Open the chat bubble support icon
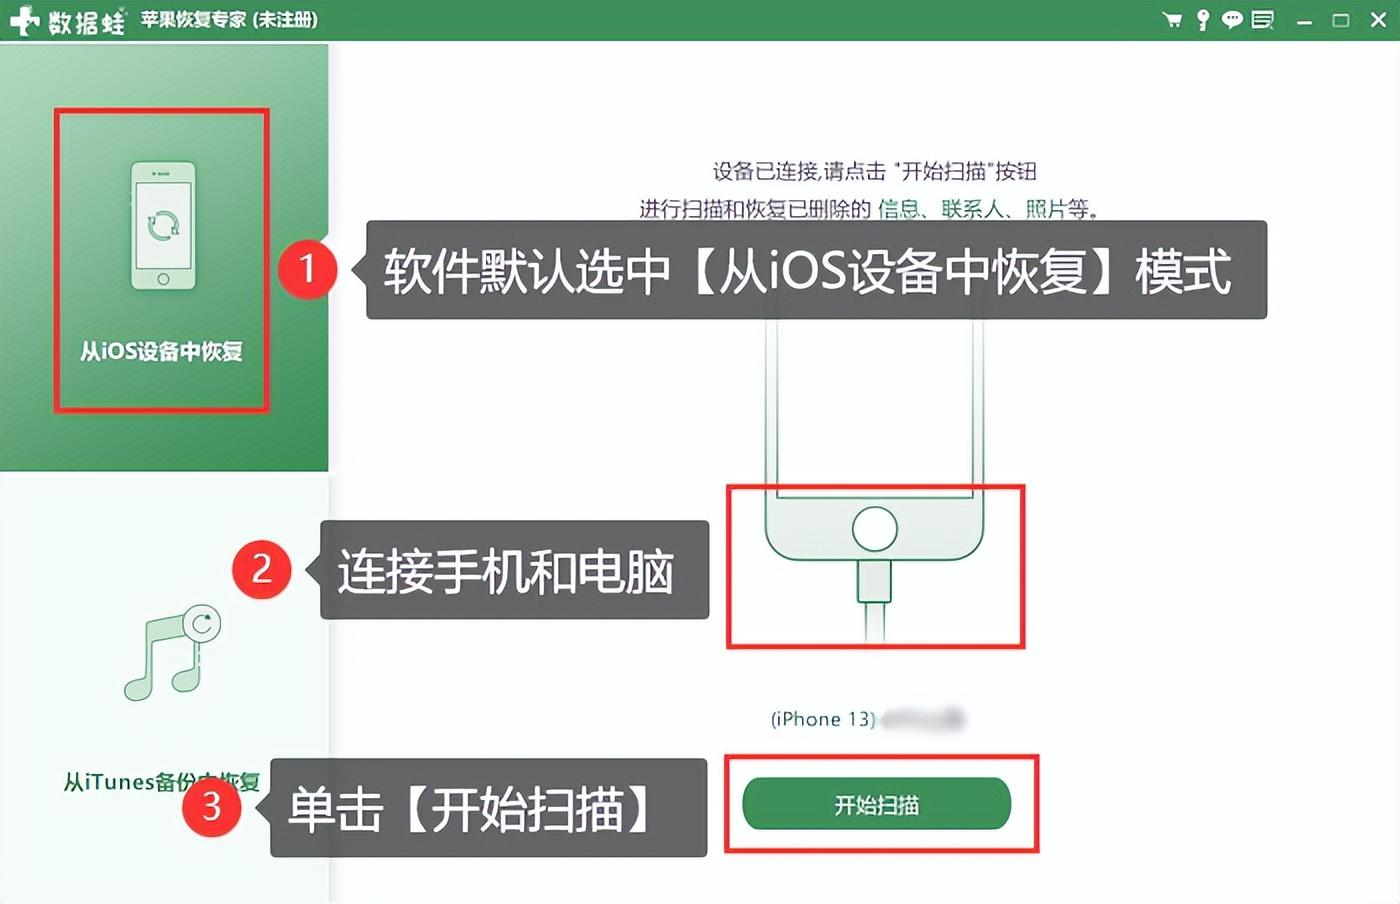Viewport: 1400px width, 904px height. tap(1232, 19)
